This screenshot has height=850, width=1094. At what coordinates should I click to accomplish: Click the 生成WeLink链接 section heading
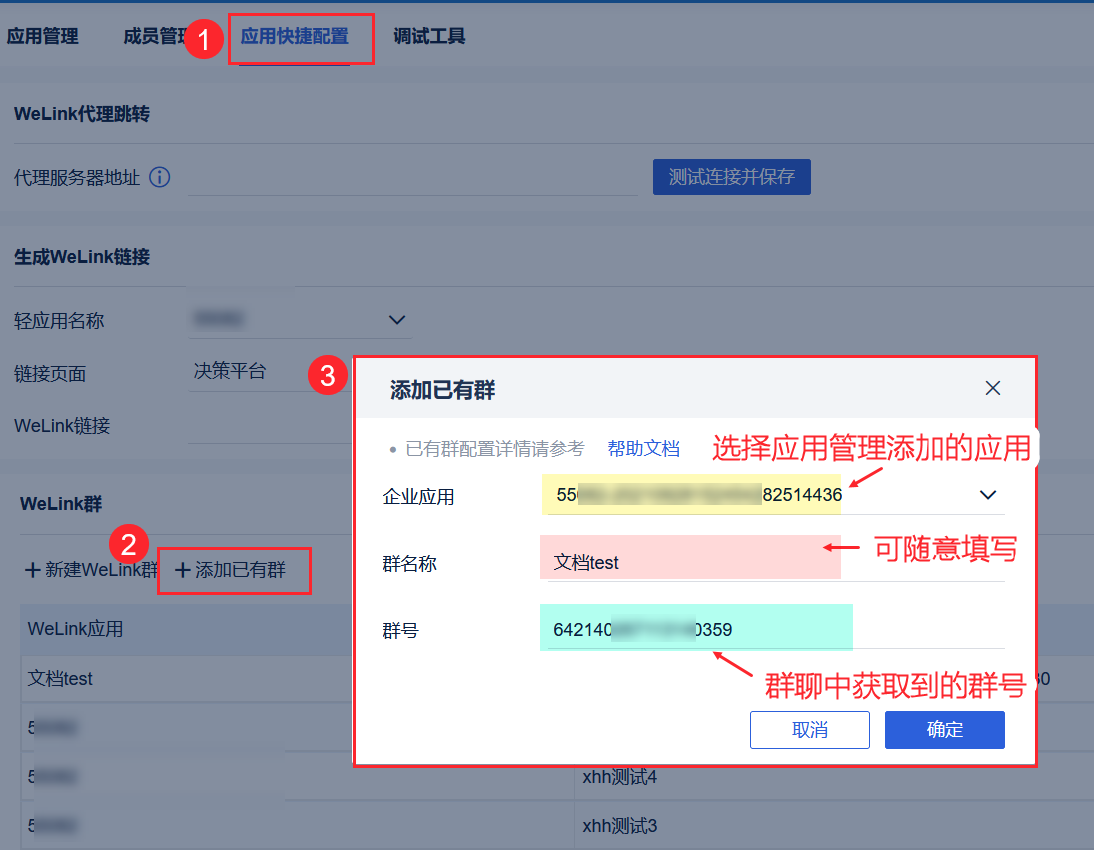coord(82,257)
